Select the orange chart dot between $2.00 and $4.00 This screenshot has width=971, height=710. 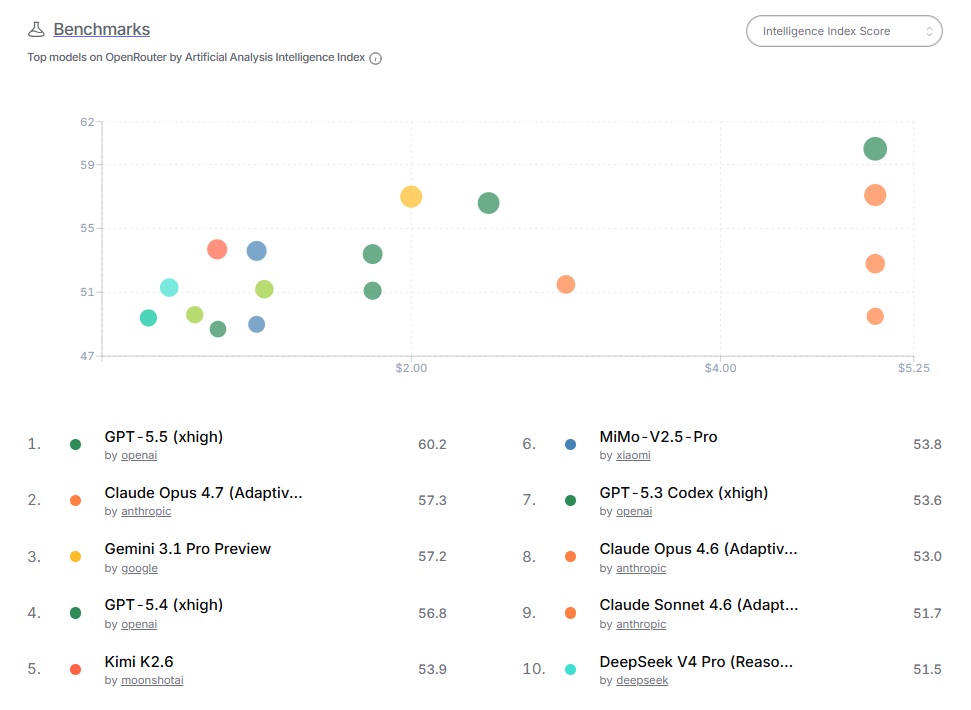coord(566,285)
